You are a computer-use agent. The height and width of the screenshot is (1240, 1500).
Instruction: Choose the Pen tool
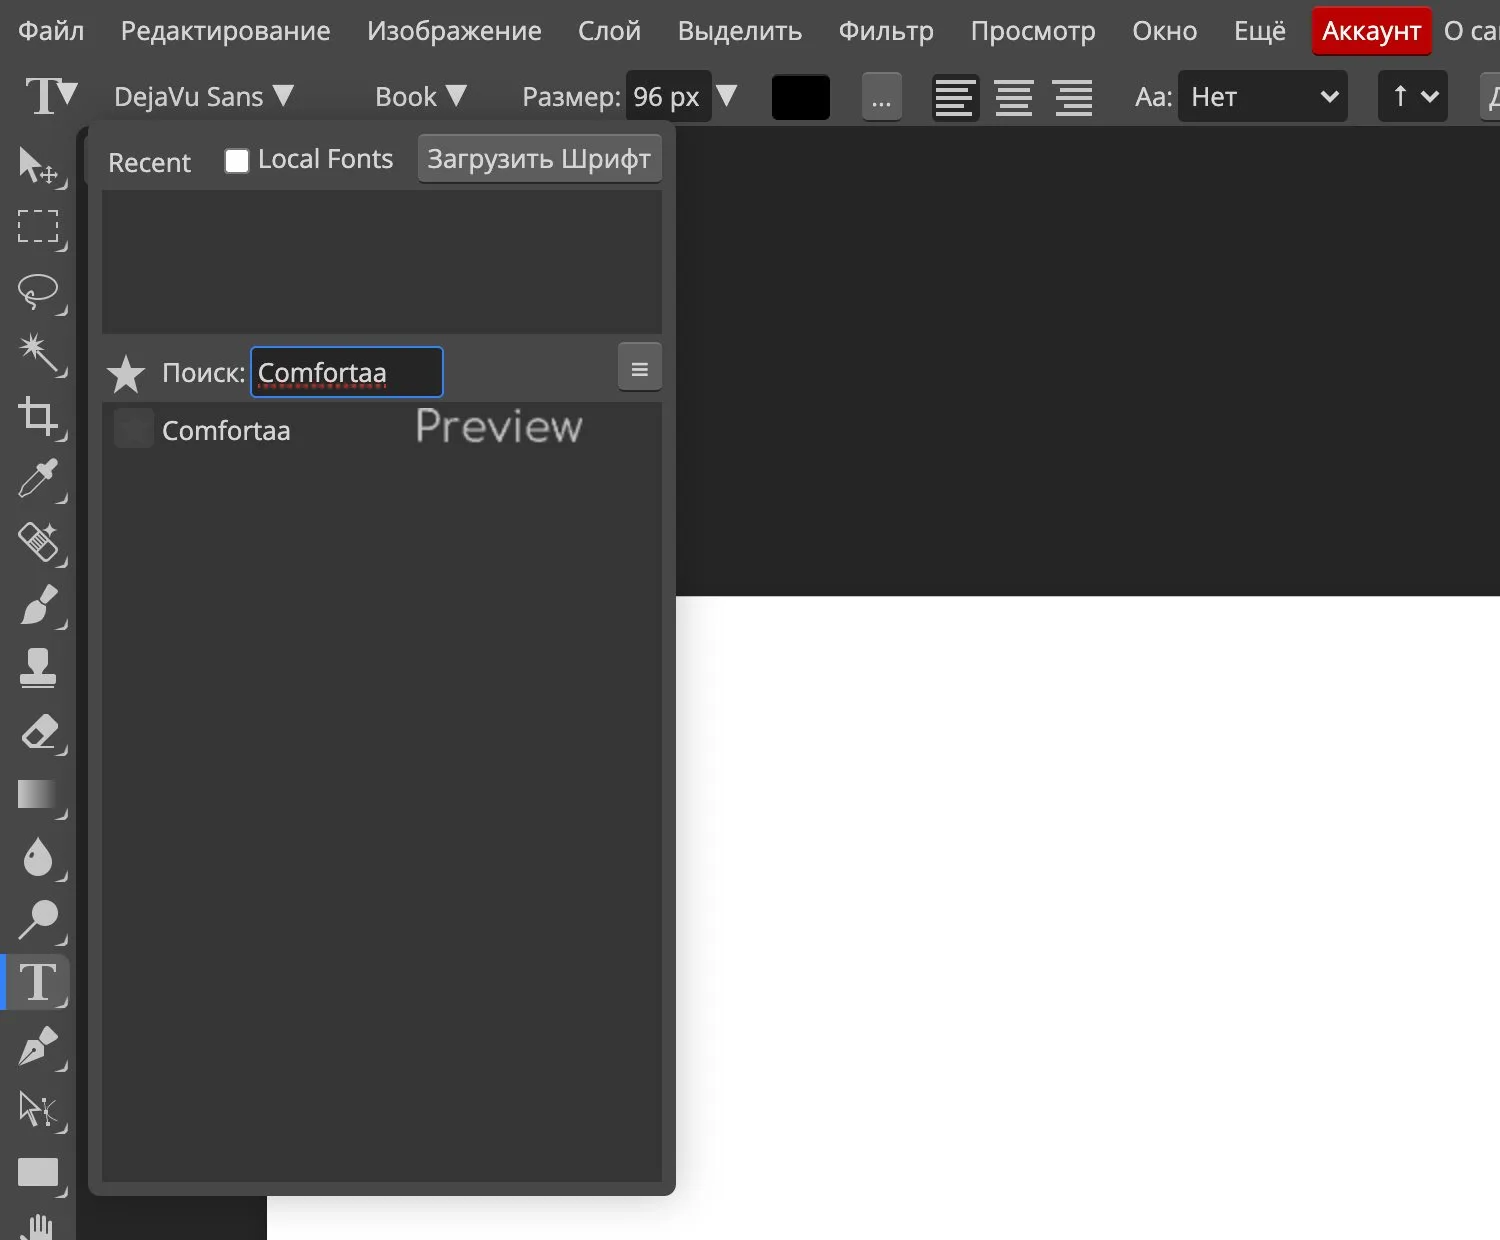[38, 1046]
